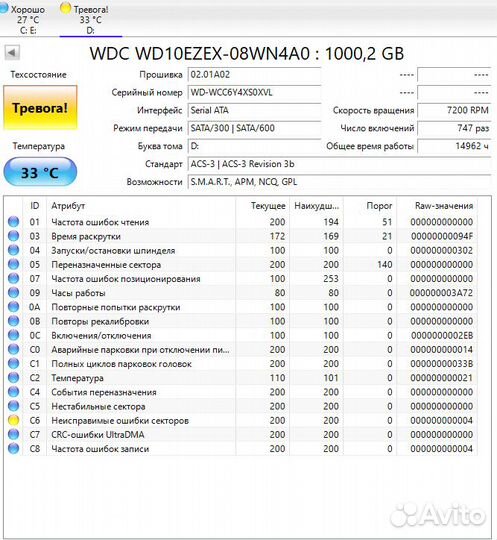Click worst value 253

(x=331, y=279)
